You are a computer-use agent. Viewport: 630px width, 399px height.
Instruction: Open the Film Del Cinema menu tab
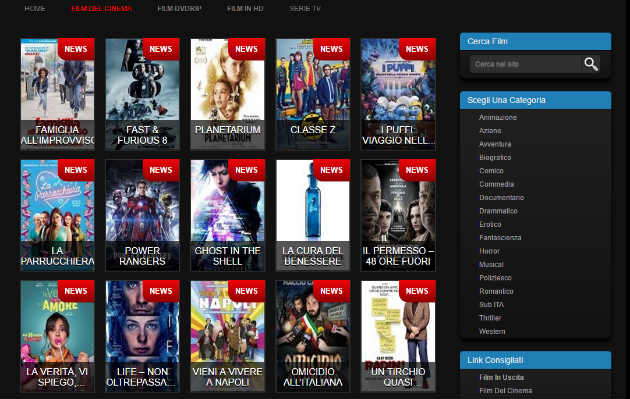pyautogui.click(x=102, y=8)
